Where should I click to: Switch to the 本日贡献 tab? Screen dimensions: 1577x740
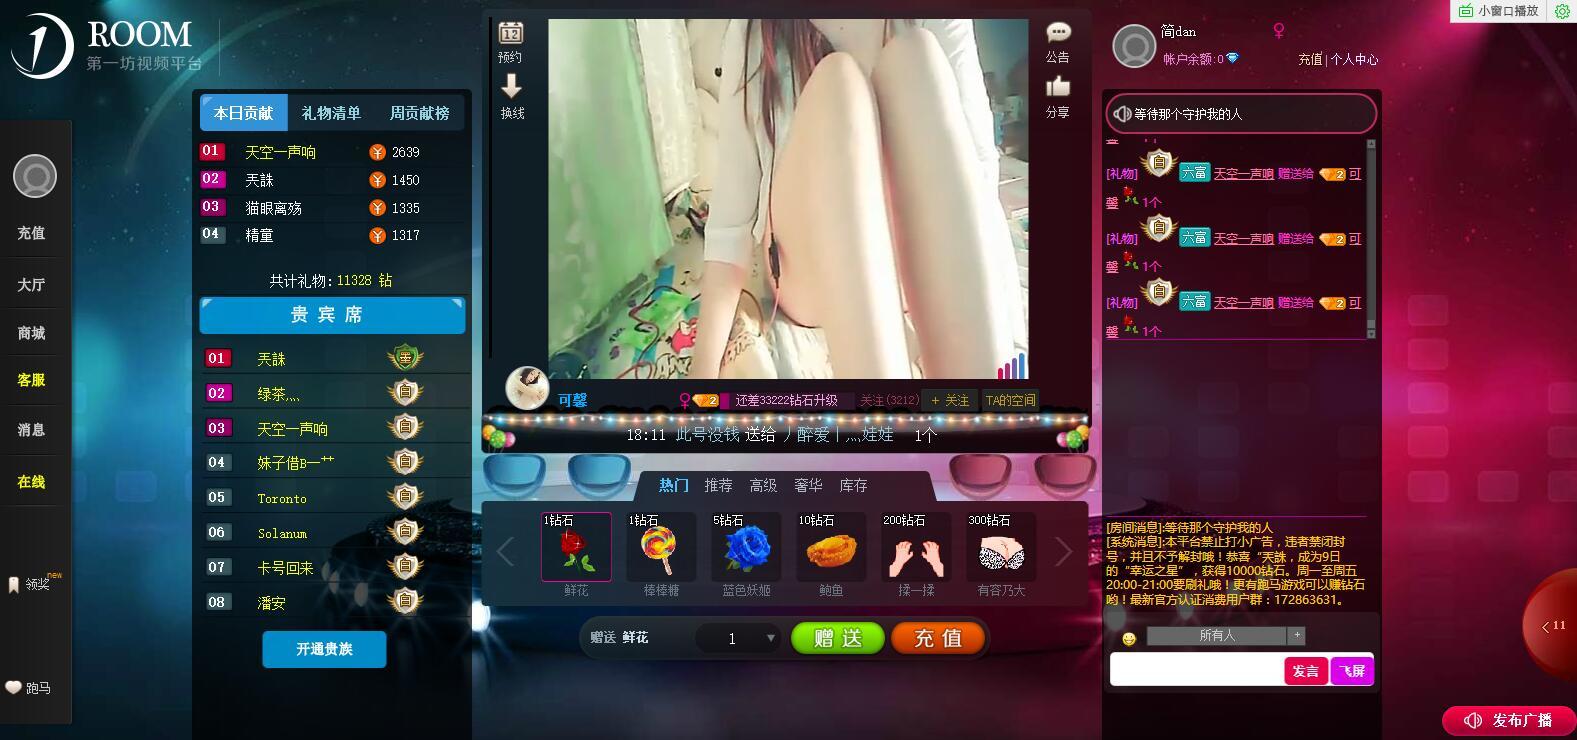tap(243, 113)
